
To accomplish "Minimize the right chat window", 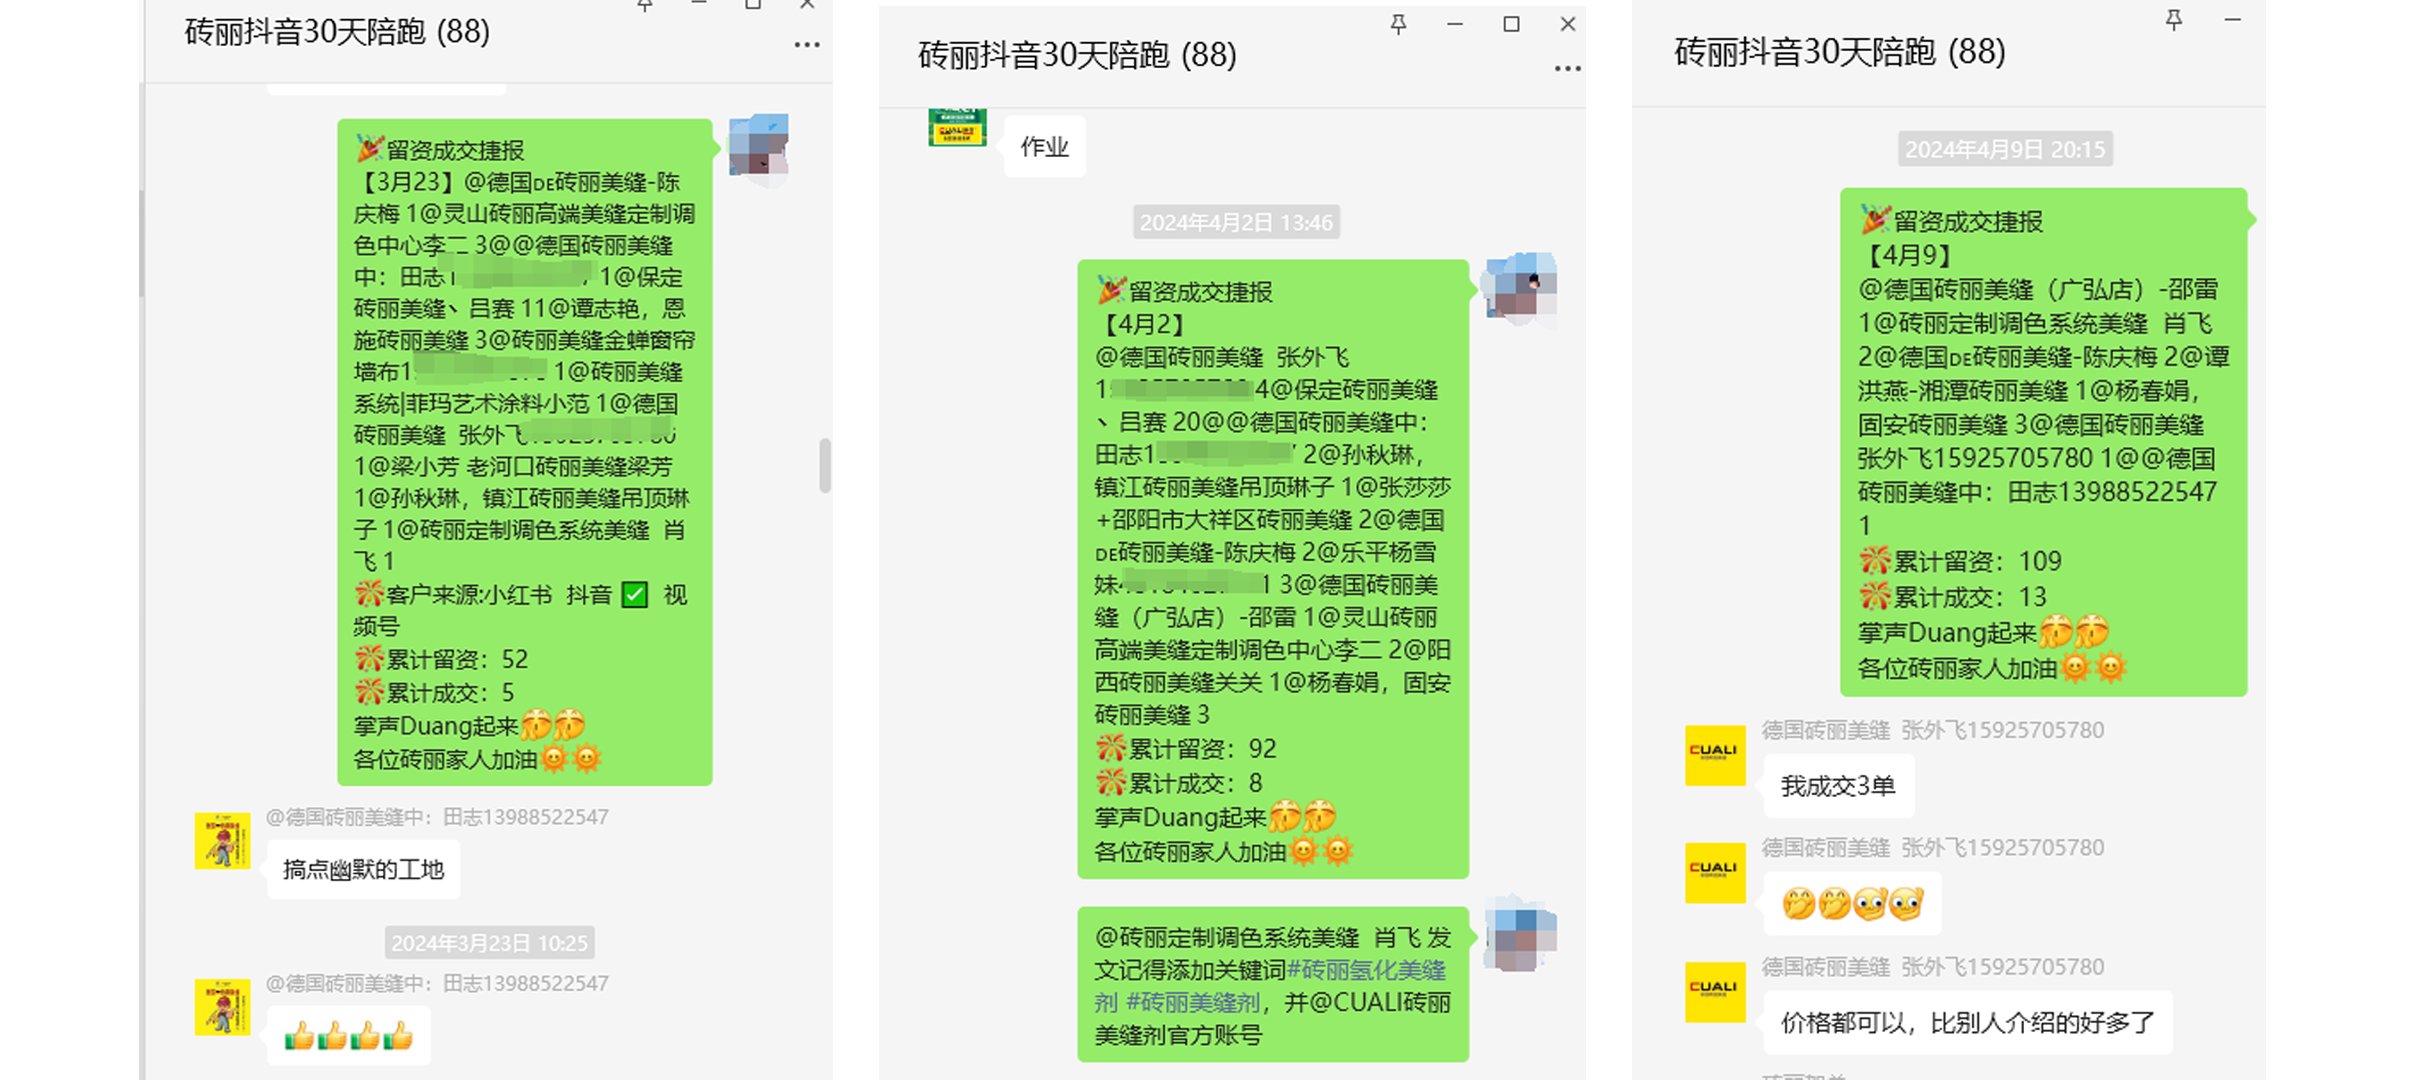I will pyautogui.click(x=2232, y=20).
